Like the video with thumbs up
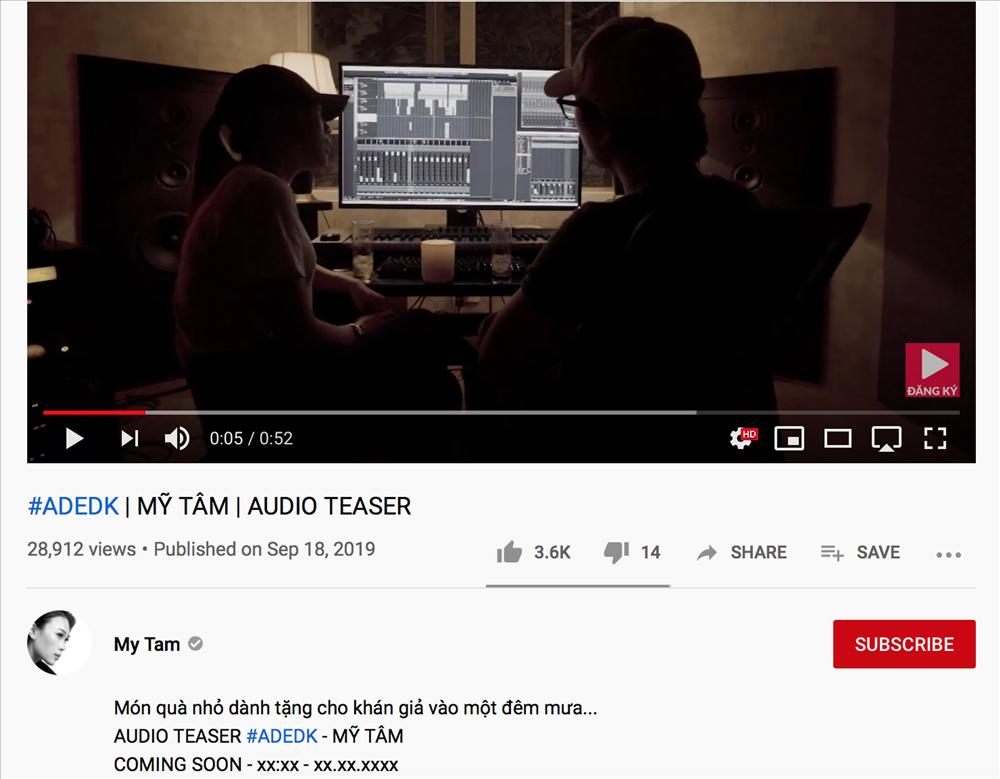Viewport: 1000px width, 779px height. [533, 552]
